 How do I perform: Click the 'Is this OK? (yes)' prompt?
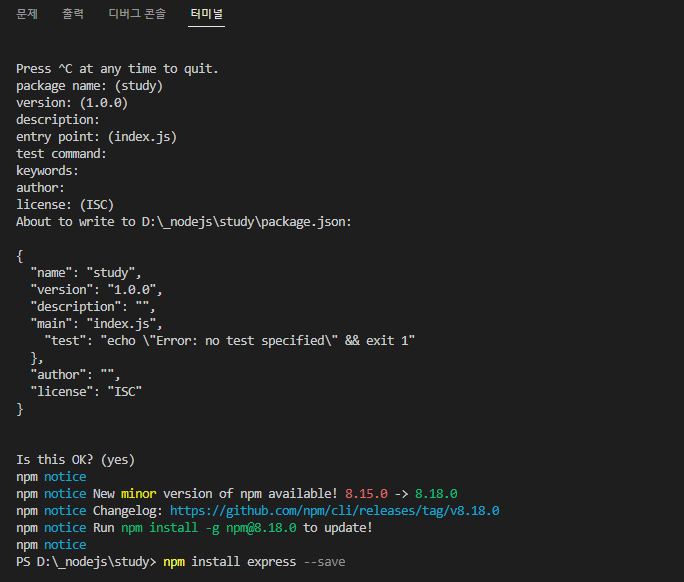[x=75, y=460]
